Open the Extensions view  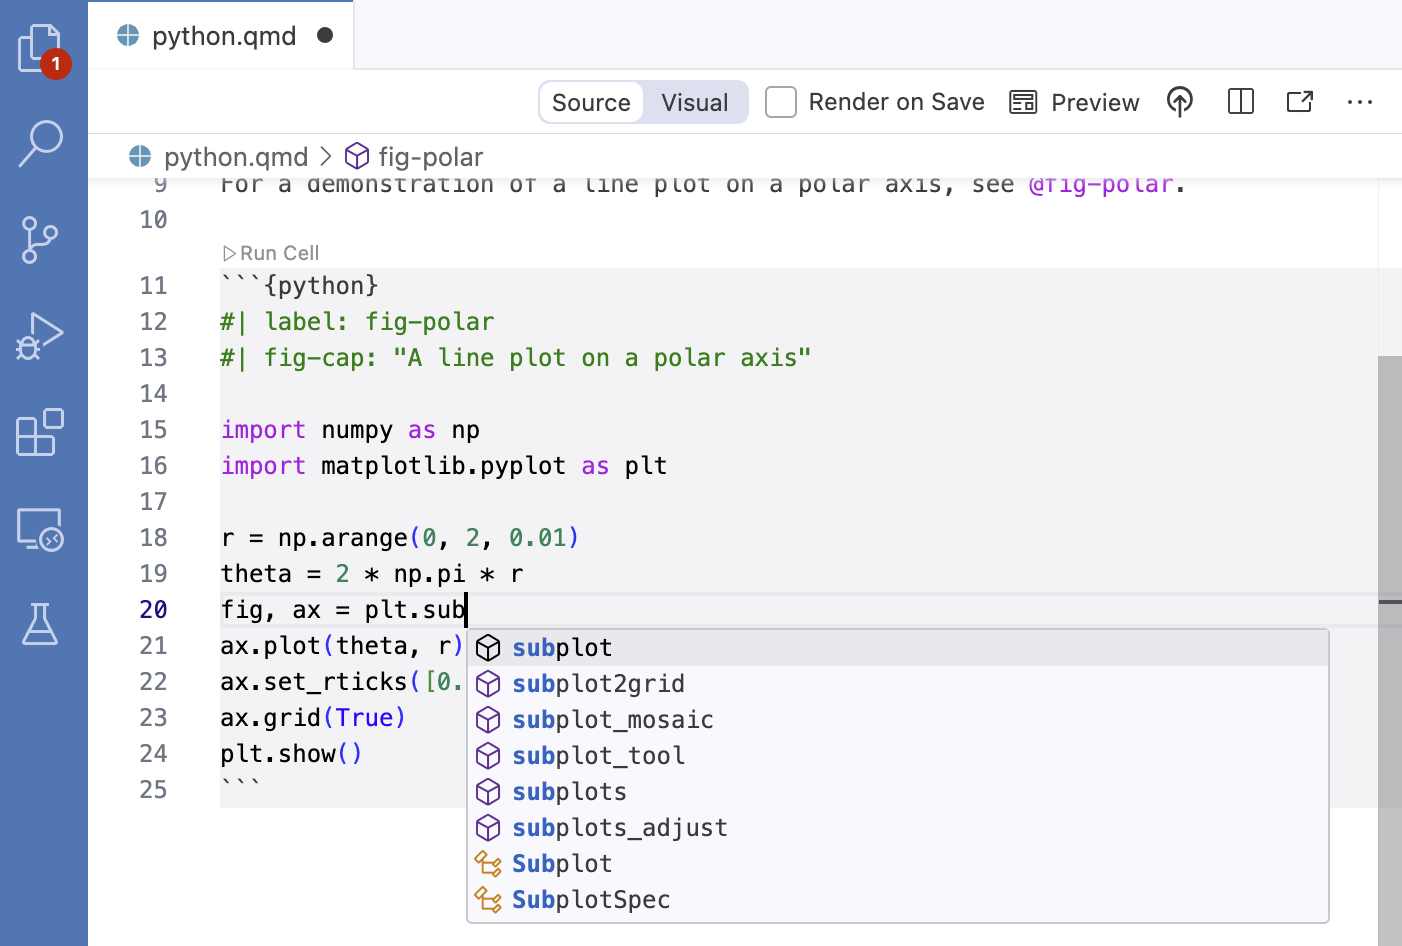click(x=40, y=432)
